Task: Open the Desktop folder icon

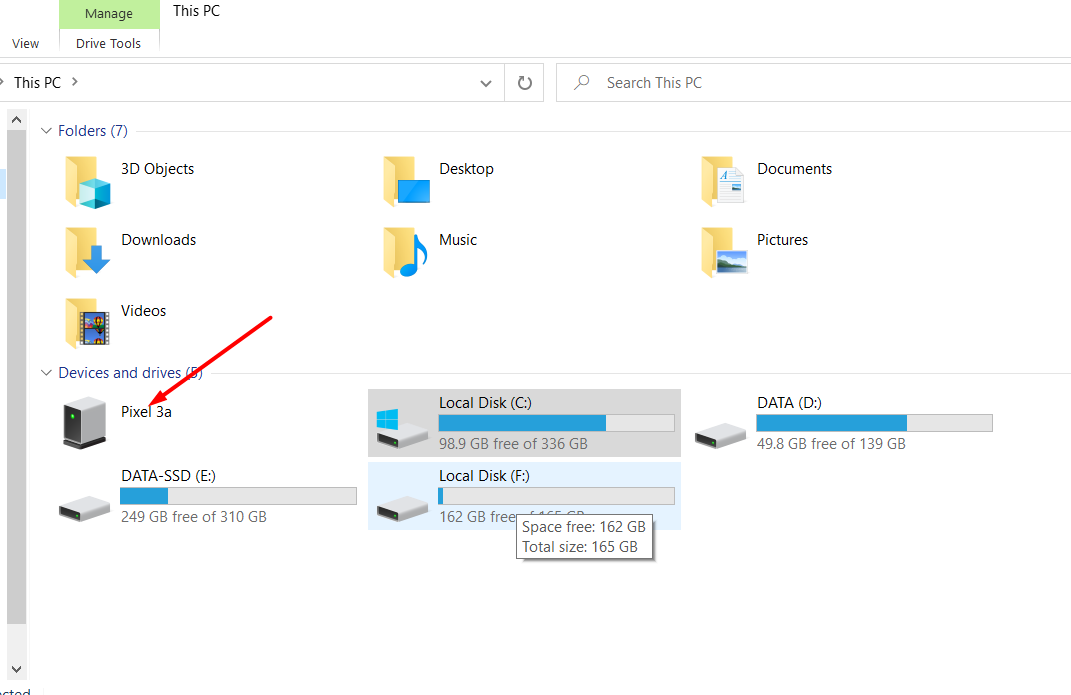Action: click(x=405, y=181)
